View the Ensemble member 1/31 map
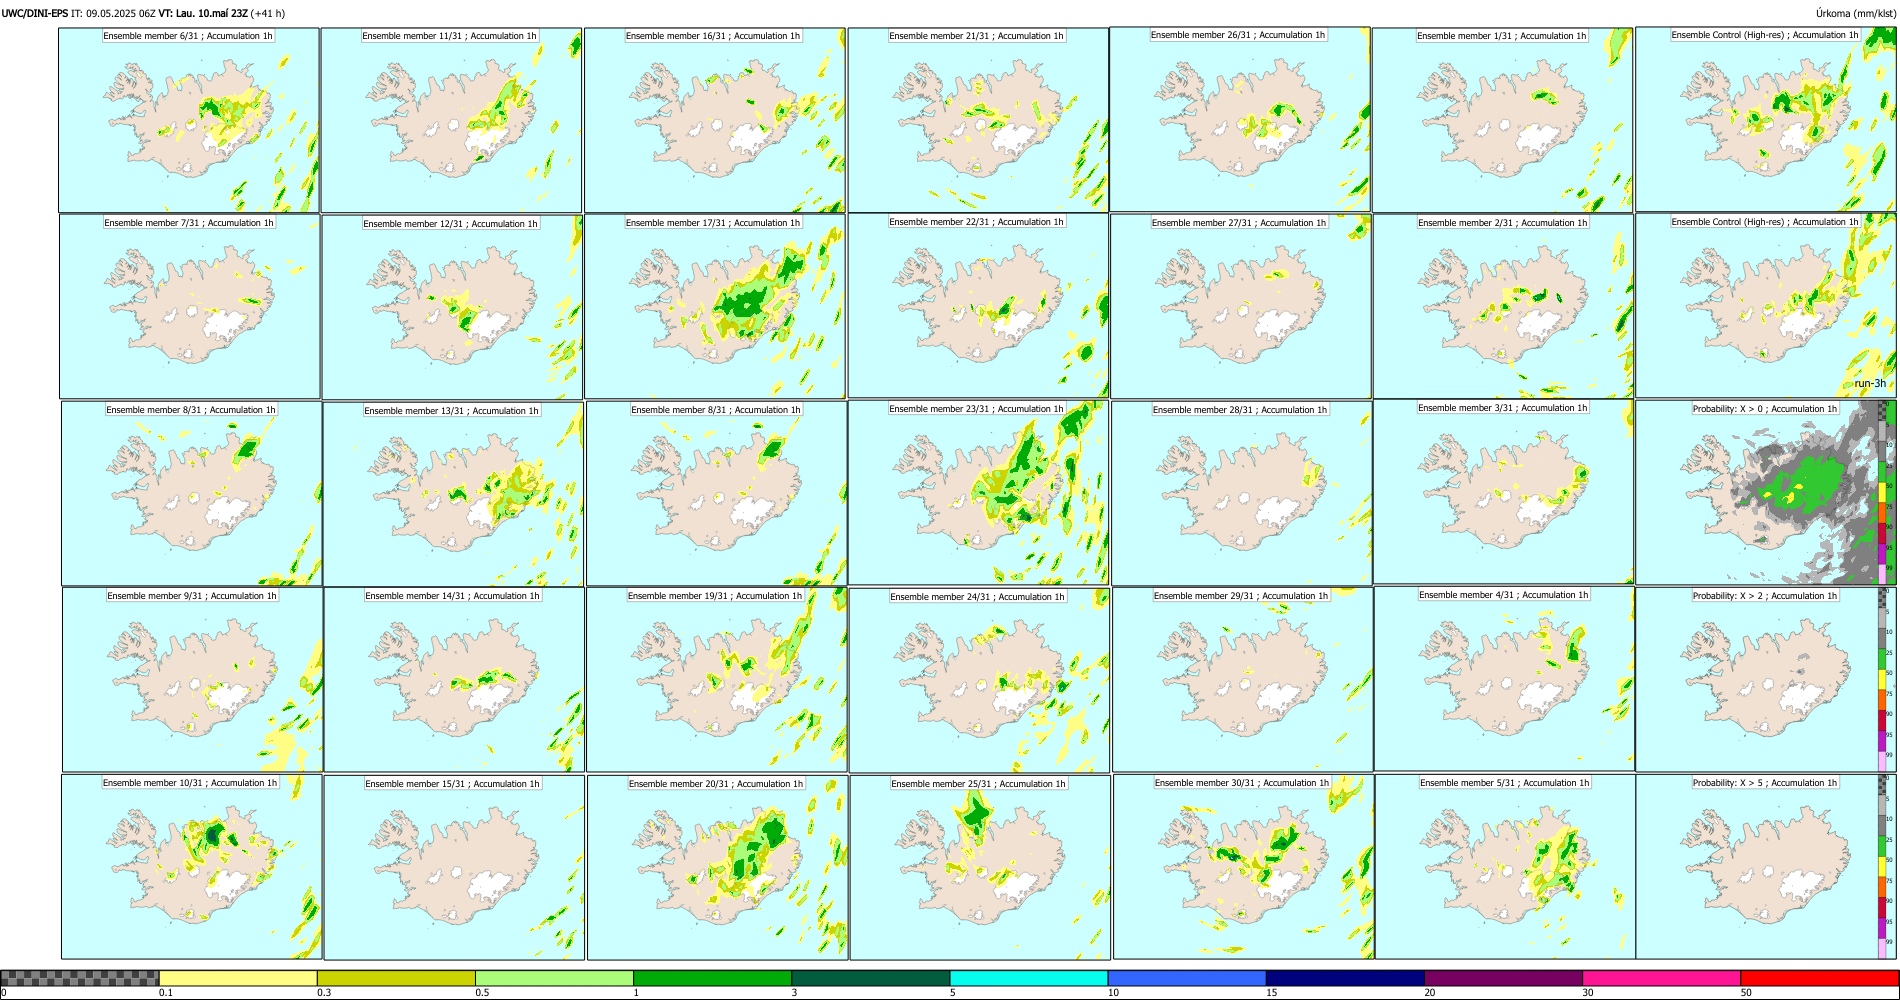The width and height of the screenshot is (1900, 1000). coord(1503,120)
